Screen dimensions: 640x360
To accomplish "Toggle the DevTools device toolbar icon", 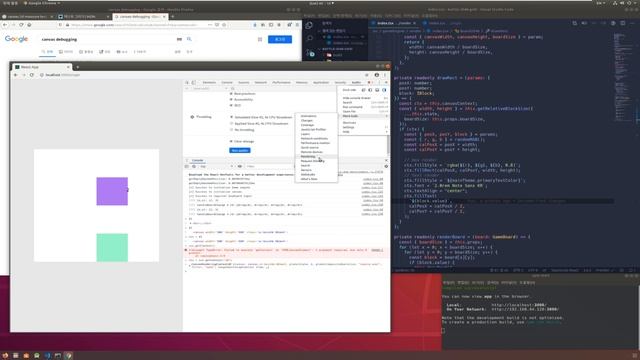I will (194, 82).
